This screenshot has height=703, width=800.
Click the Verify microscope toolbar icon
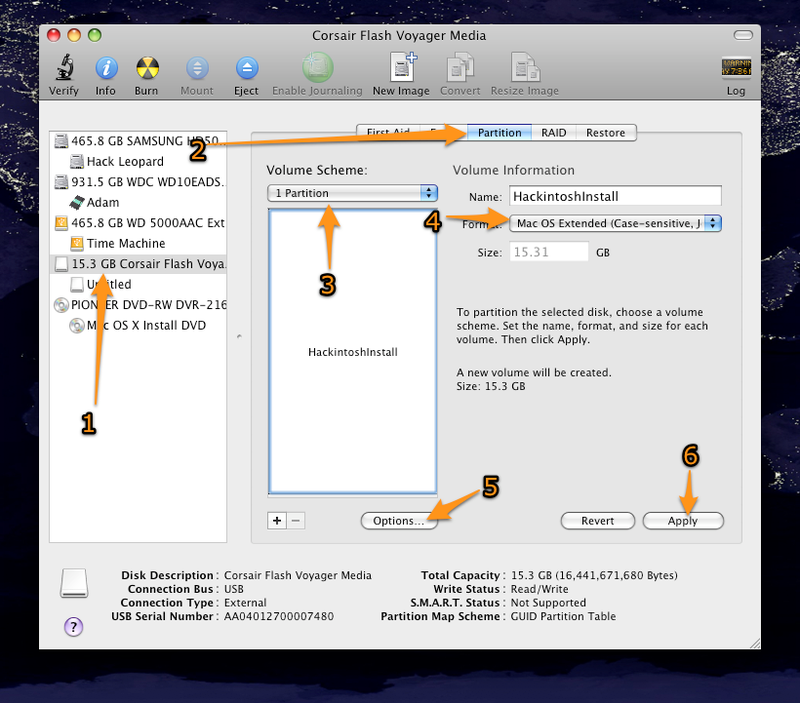pos(64,67)
